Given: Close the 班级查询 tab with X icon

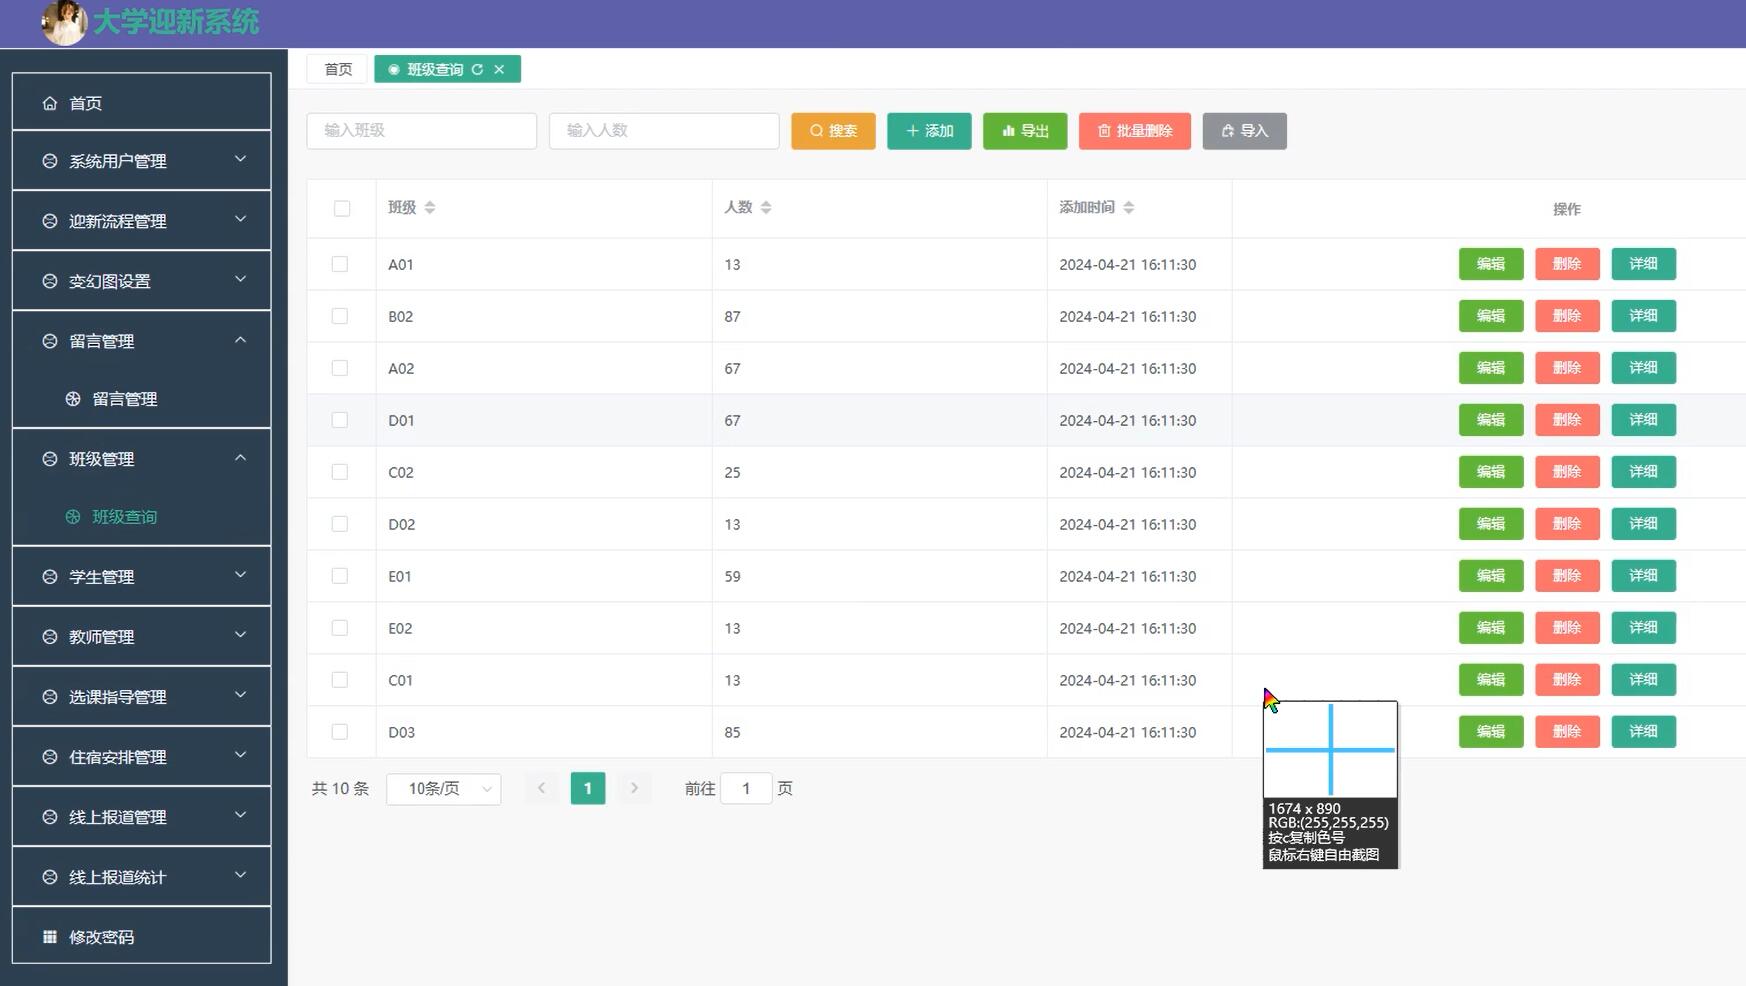Looking at the screenshot, I should coord(499,69).
